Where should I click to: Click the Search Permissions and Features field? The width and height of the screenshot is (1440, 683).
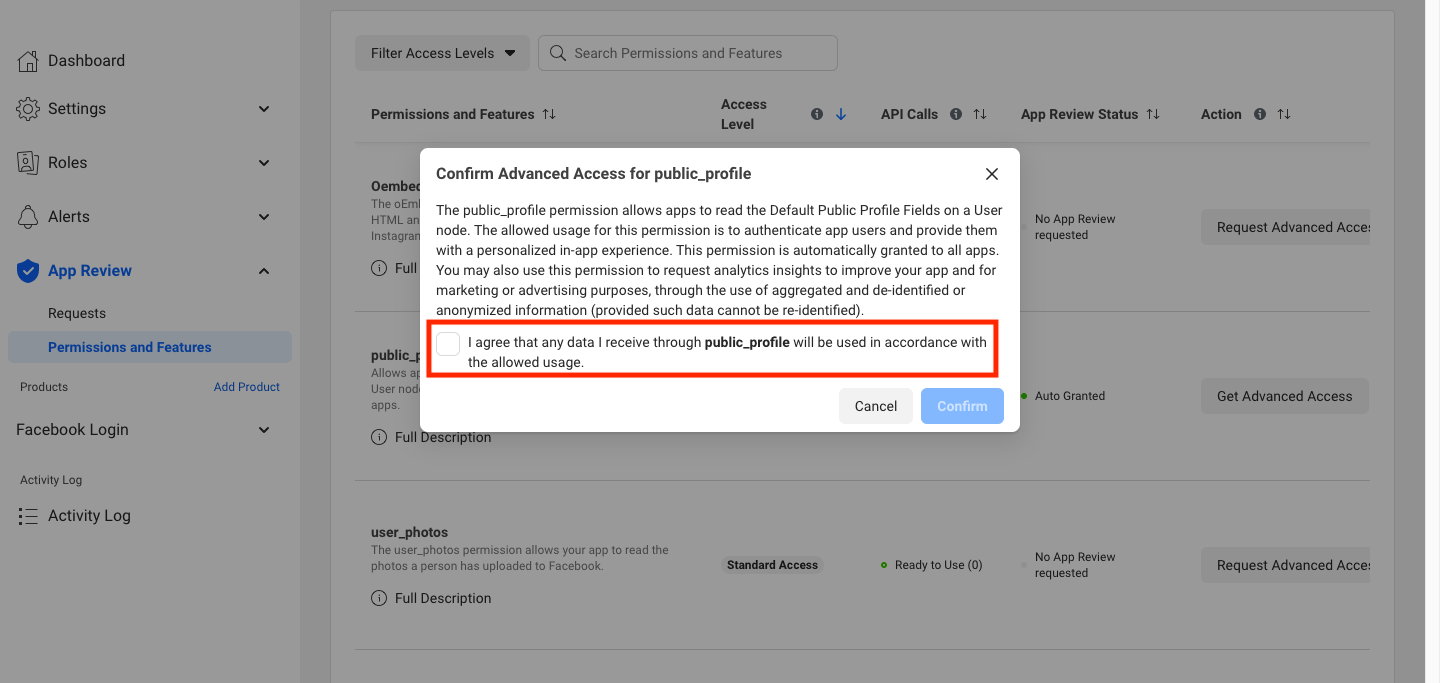point(688,53)
